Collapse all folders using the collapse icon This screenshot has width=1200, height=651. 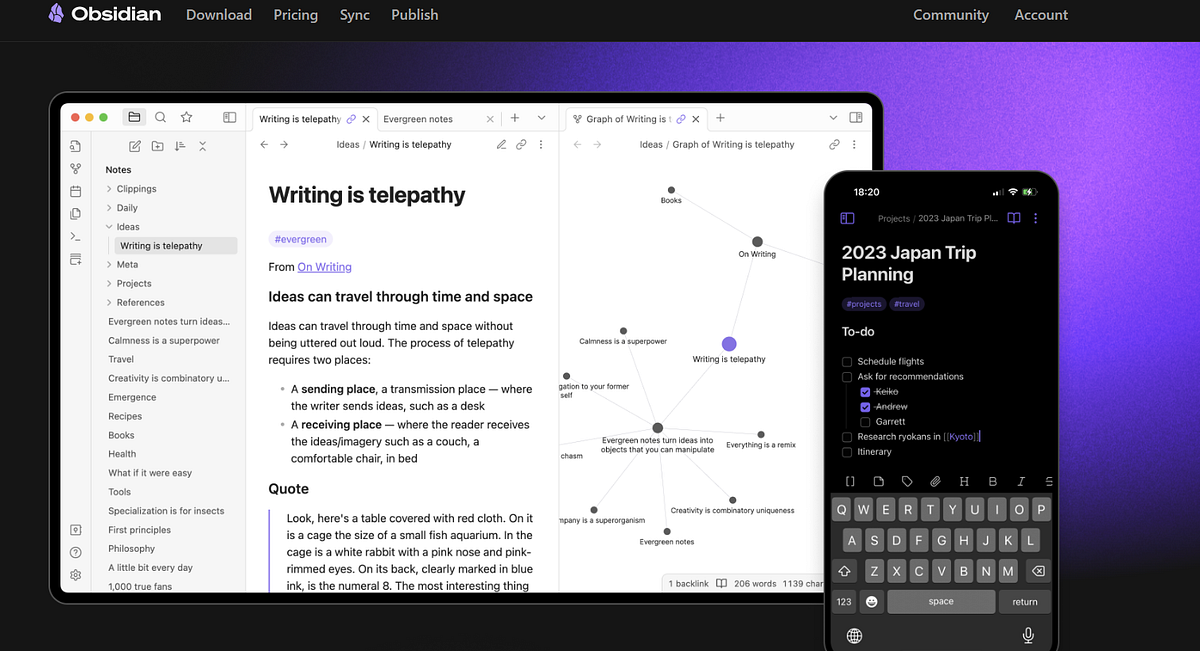coord(202,145)
